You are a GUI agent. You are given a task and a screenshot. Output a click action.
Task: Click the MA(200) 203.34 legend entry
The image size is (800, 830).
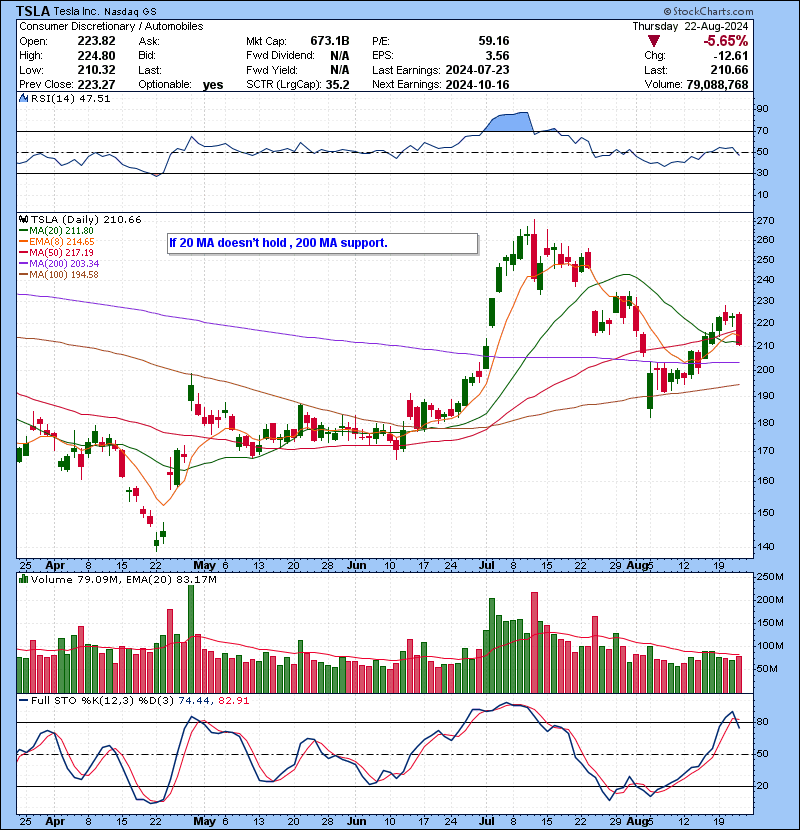(59, 263)
